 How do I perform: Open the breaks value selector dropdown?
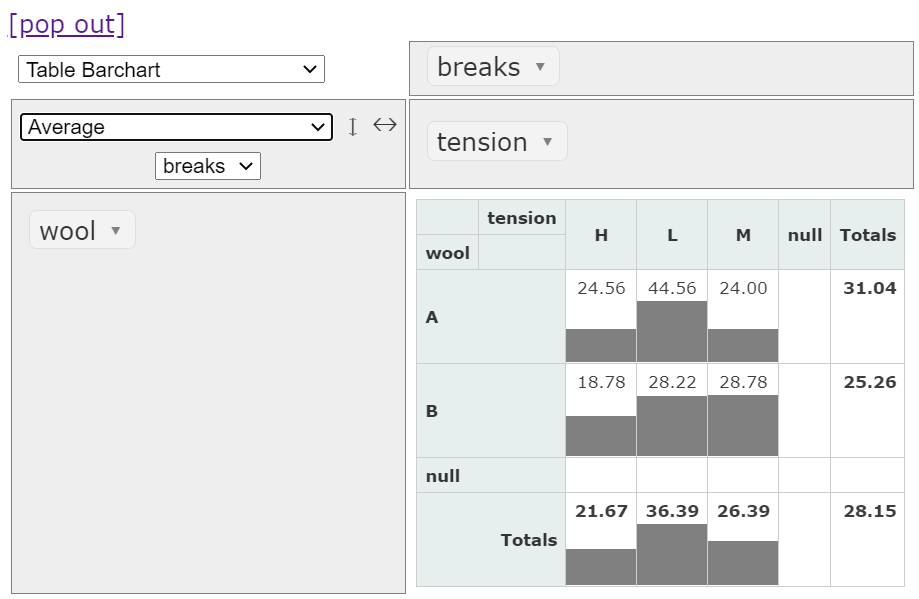[207, 166]
